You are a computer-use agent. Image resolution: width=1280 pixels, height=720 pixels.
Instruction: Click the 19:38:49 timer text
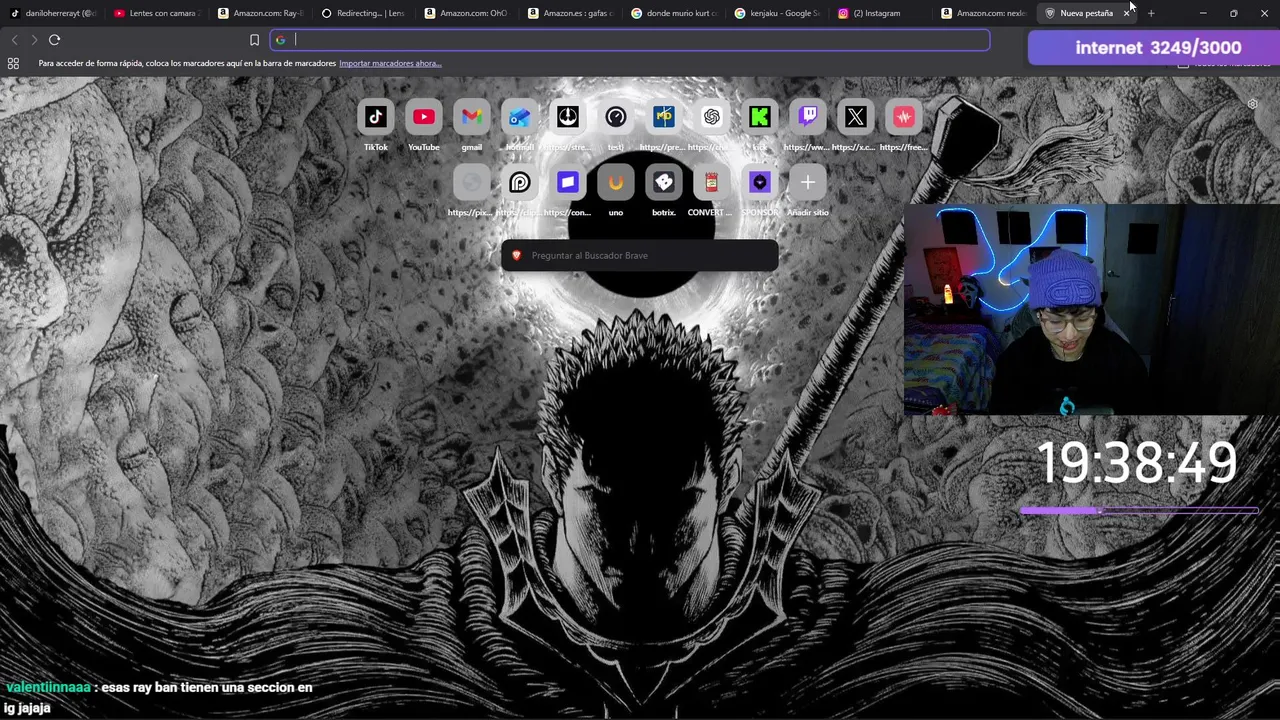pos(1137,463)
